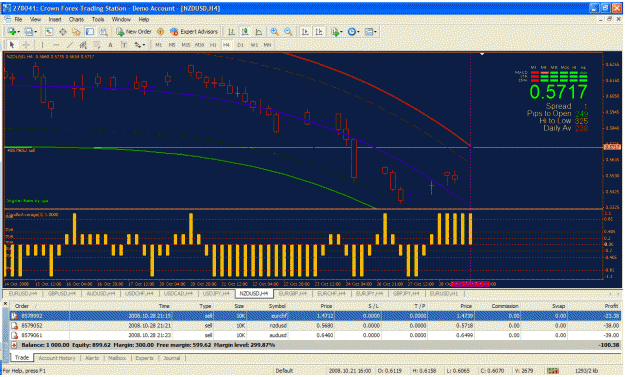Select the Equidistant Channel tool
625x377 pixels.
(83, 45)
